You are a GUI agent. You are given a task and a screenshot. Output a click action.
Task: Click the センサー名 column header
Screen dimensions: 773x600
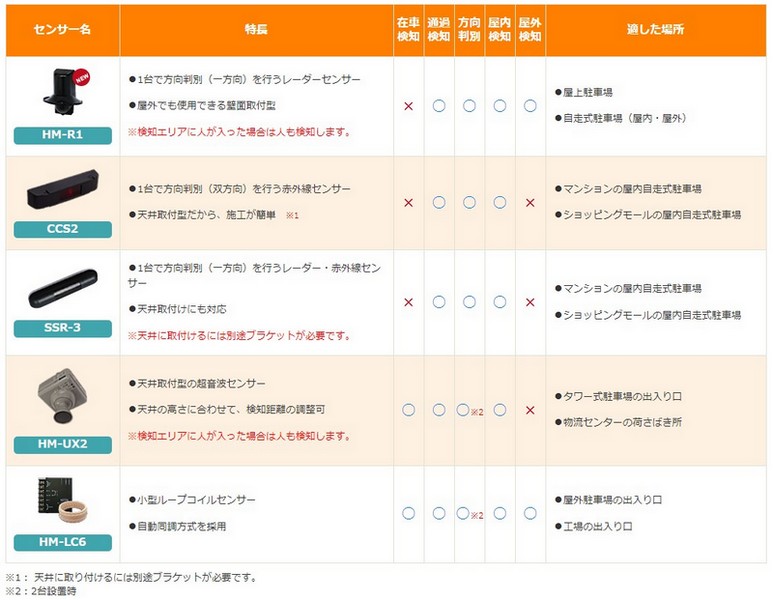point(62,31)
